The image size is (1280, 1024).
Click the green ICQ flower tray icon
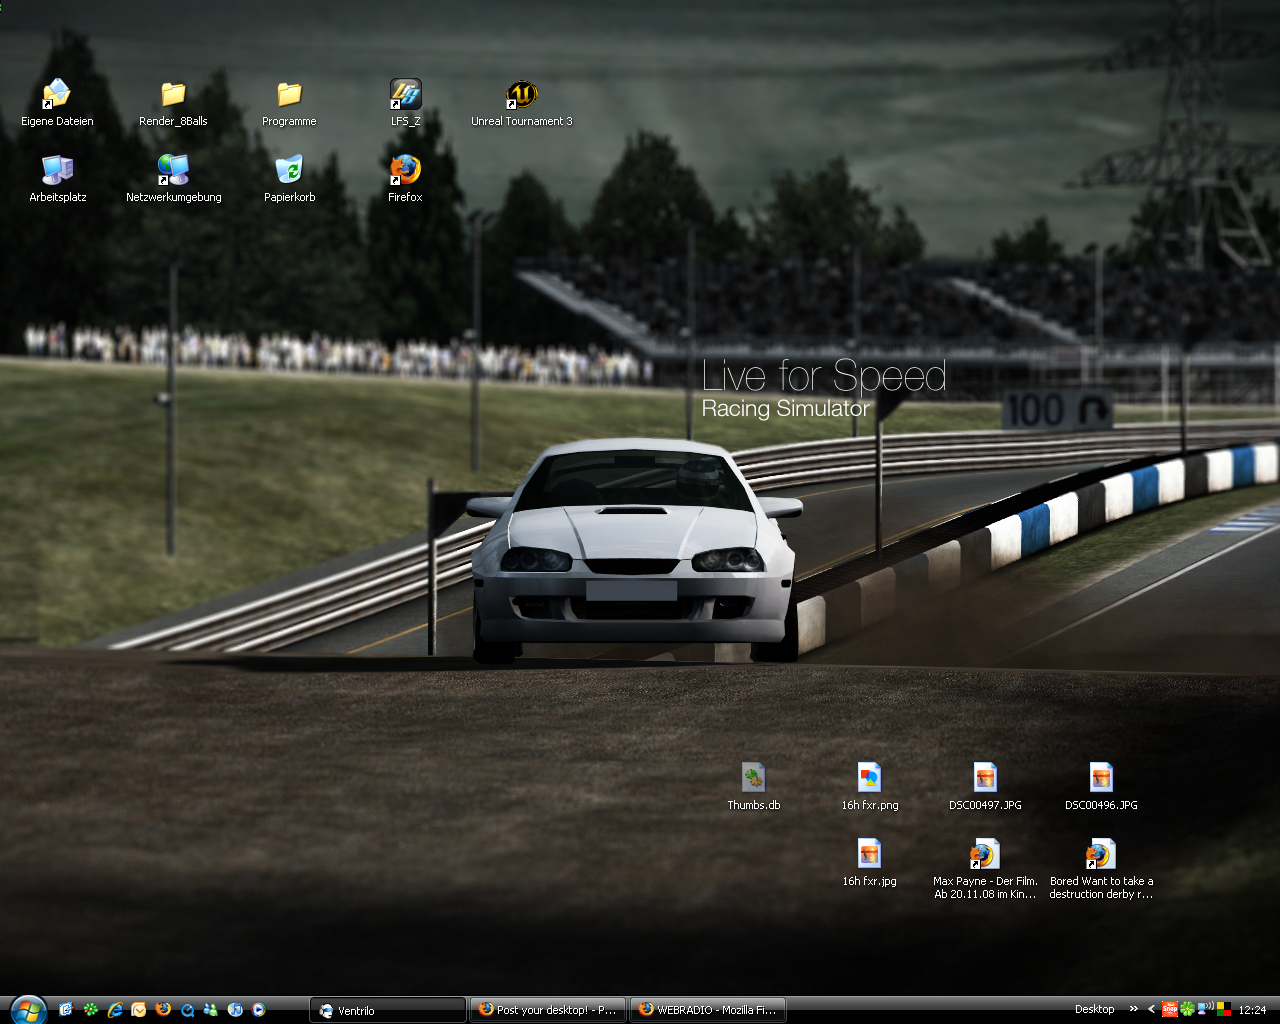1187,1010
